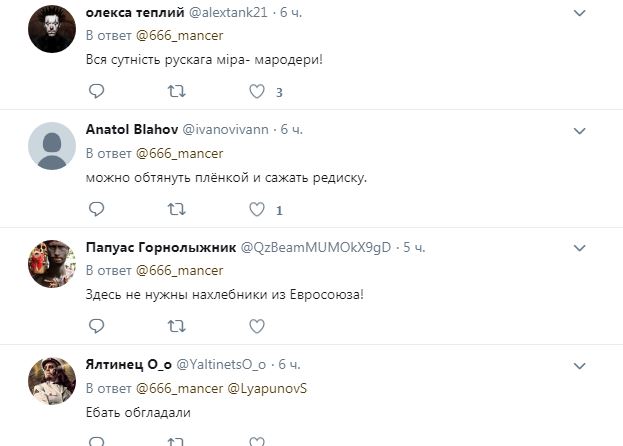The image size is (623, 446).
Task: Open more options chevron on Anatol Blahov's tweet
Action: [580, 131]
